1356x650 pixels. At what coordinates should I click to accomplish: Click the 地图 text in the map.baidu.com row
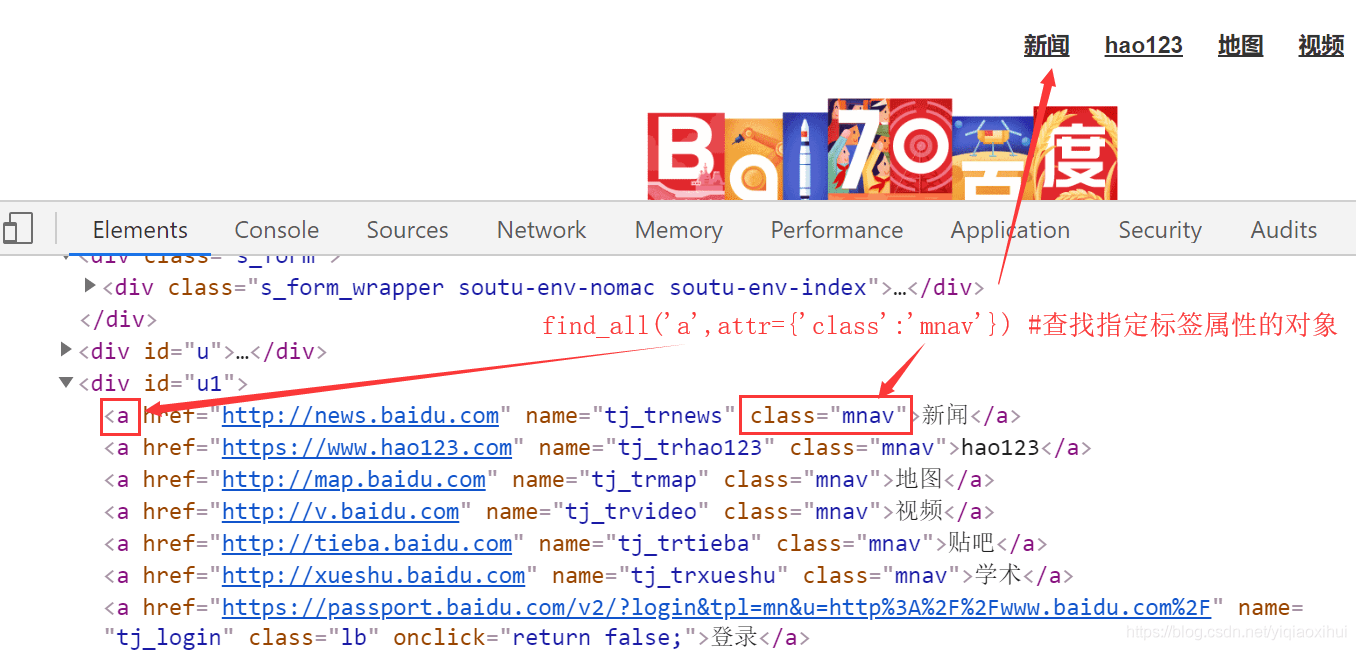click(x=918, y=479)
